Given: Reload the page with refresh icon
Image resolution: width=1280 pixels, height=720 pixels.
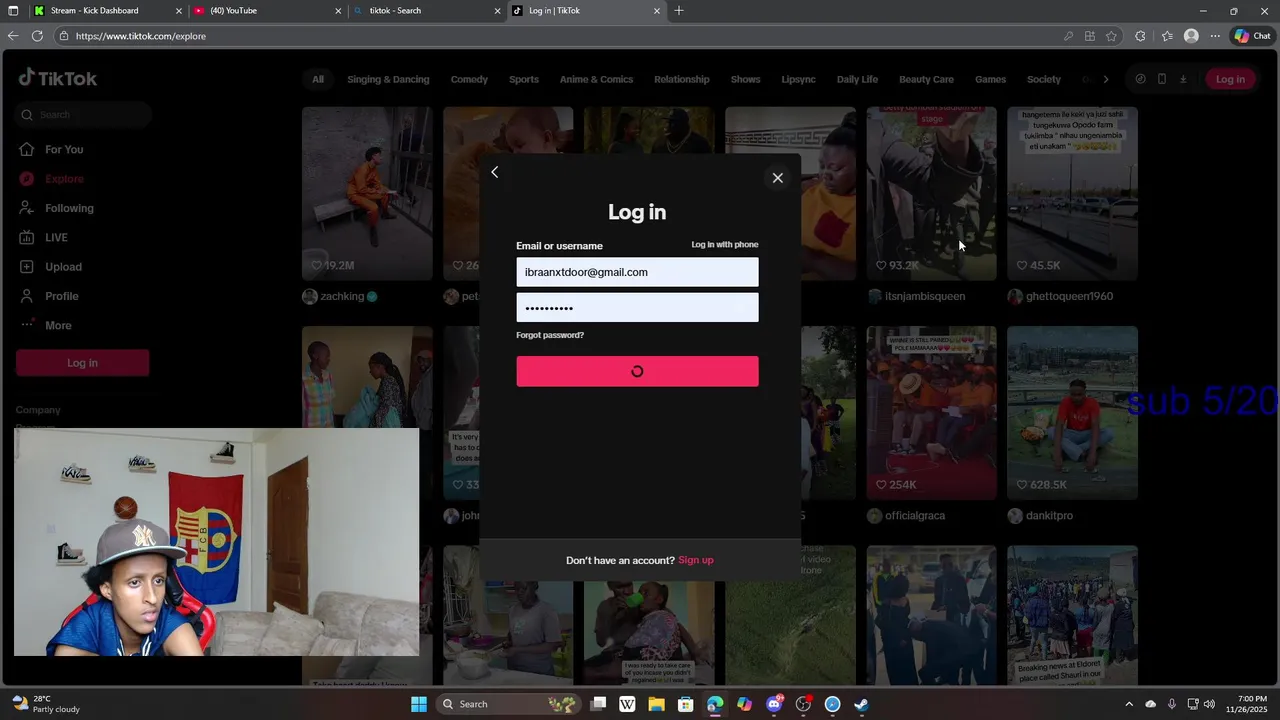Looking at the screenshot, I should (37, 36).
